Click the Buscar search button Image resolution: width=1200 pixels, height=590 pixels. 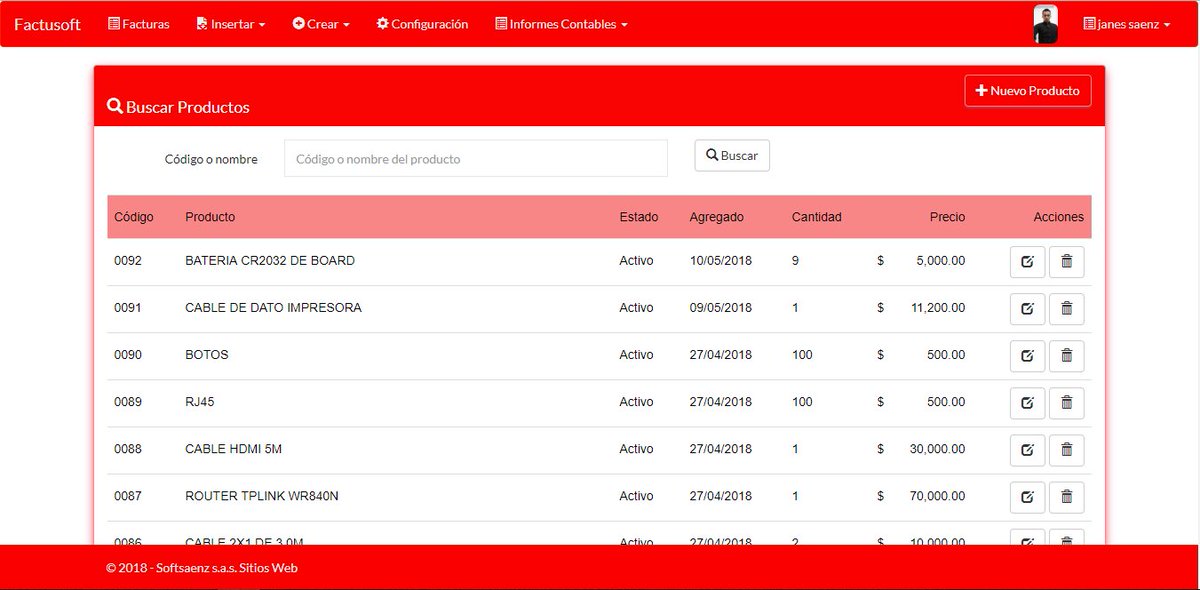pos(732,155)
